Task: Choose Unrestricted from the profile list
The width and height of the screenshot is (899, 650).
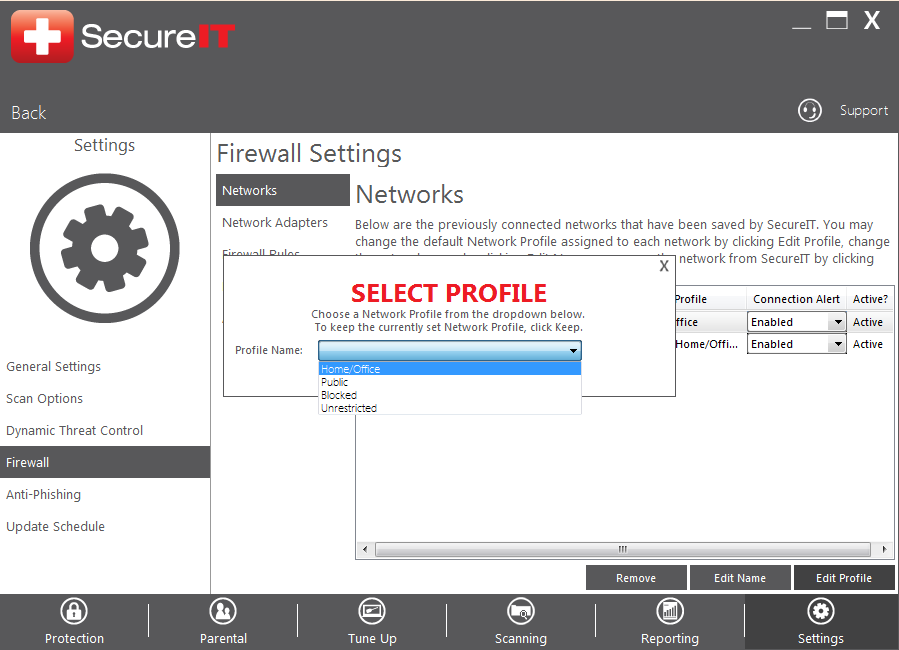Action: click(450, 408)
